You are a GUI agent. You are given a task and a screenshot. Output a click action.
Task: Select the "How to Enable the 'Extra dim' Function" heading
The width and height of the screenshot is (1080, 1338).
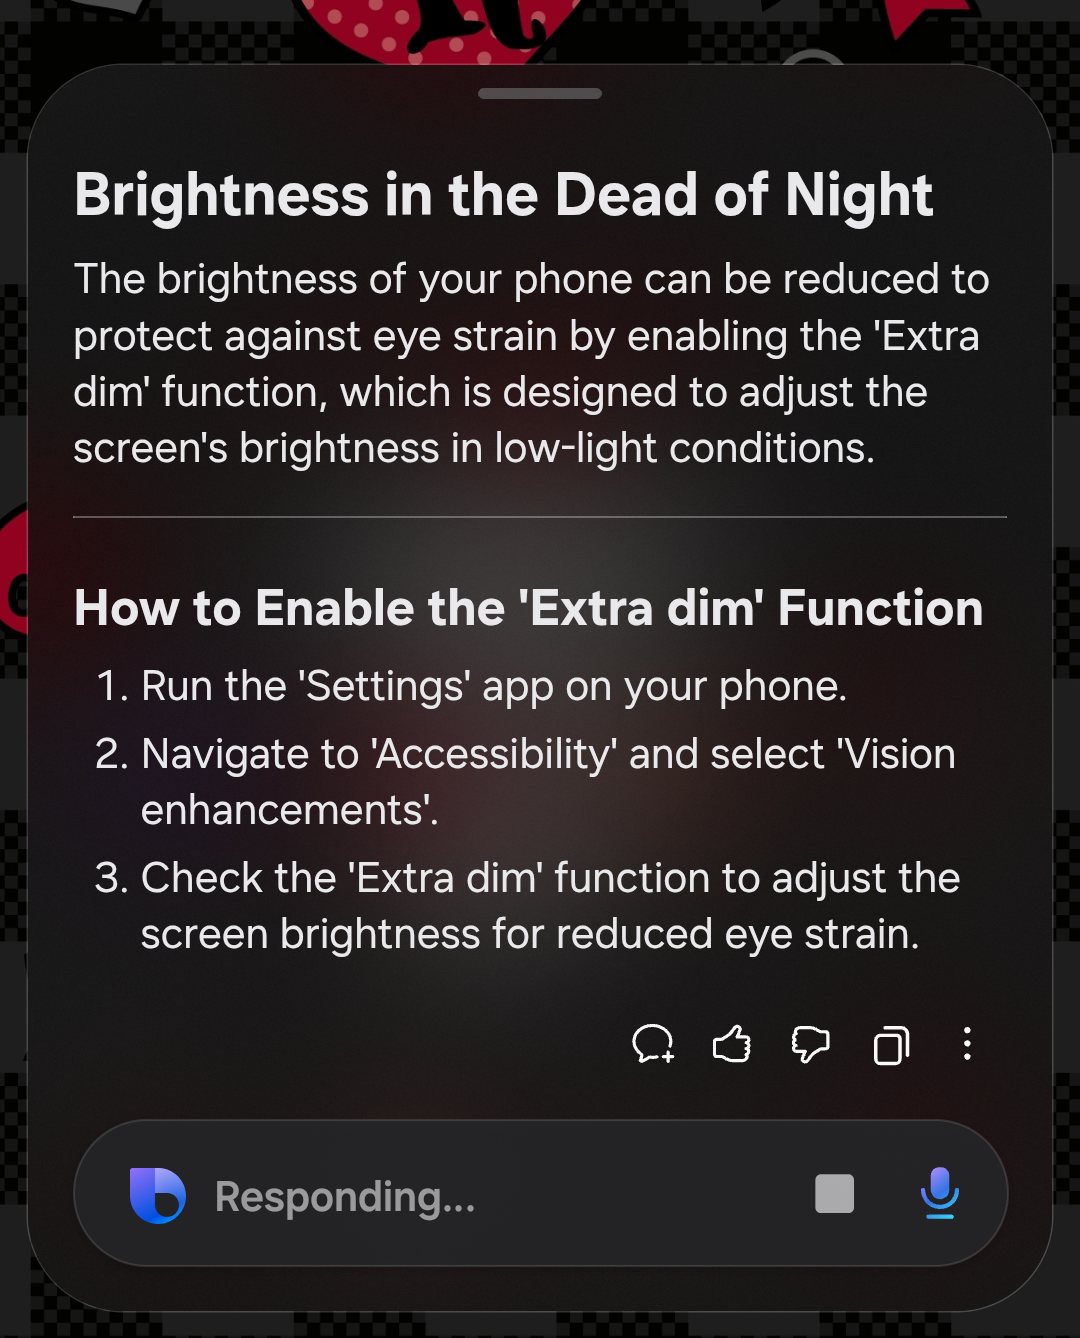point(528,608)
